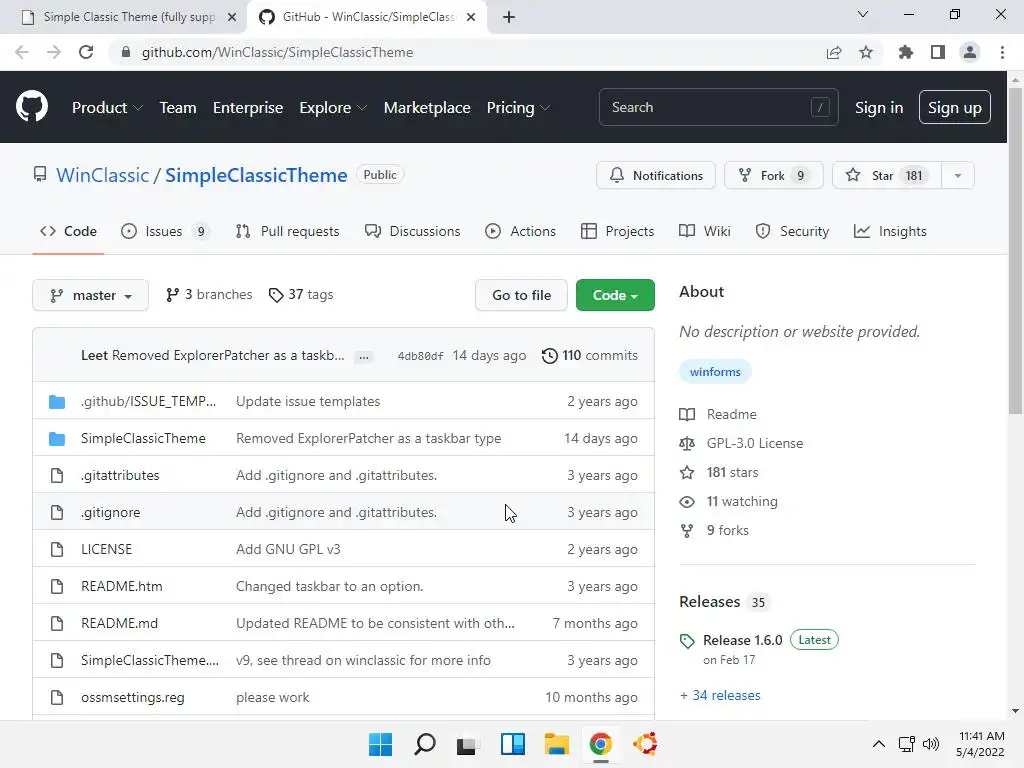1024x768 pixels.
Task: Click file icon beside LICENSE
Action: tap(57, 549)
